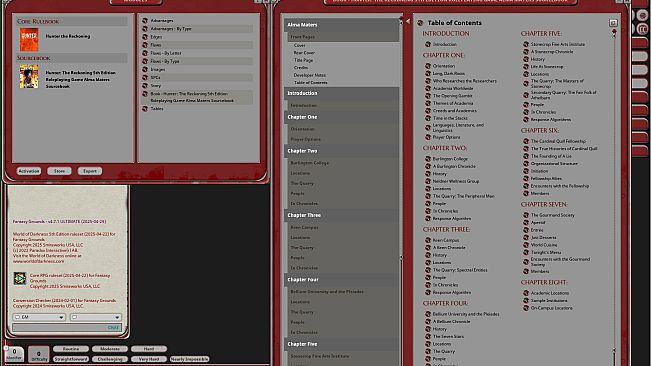
Task: Open The Gourmand Society link icon
Action: click(x=526, y=215)
